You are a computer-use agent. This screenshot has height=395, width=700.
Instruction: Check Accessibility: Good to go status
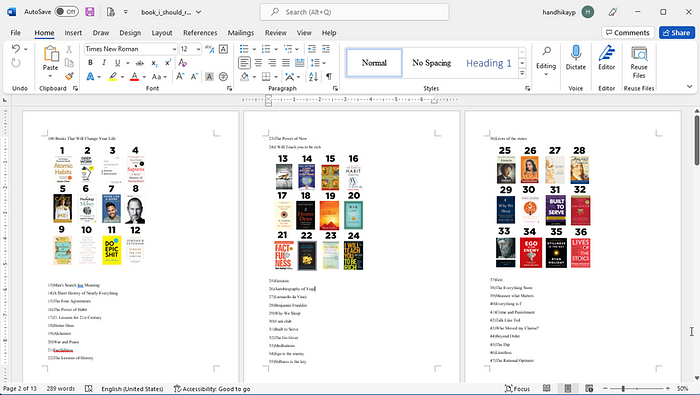click(212, 389)
